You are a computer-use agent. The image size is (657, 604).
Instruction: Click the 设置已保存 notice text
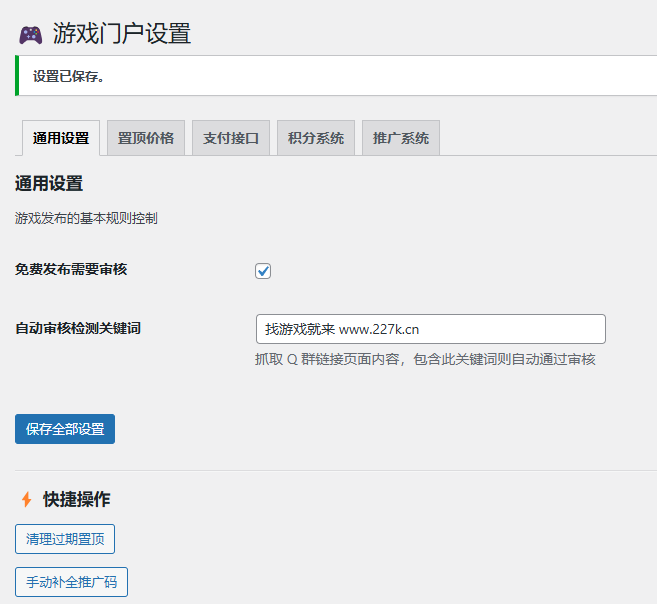[69, 76]
